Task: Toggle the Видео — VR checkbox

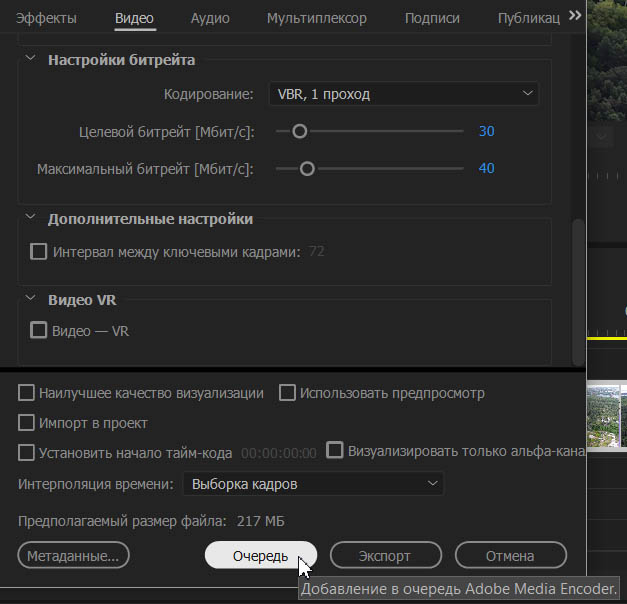Action: coord(39,330)
